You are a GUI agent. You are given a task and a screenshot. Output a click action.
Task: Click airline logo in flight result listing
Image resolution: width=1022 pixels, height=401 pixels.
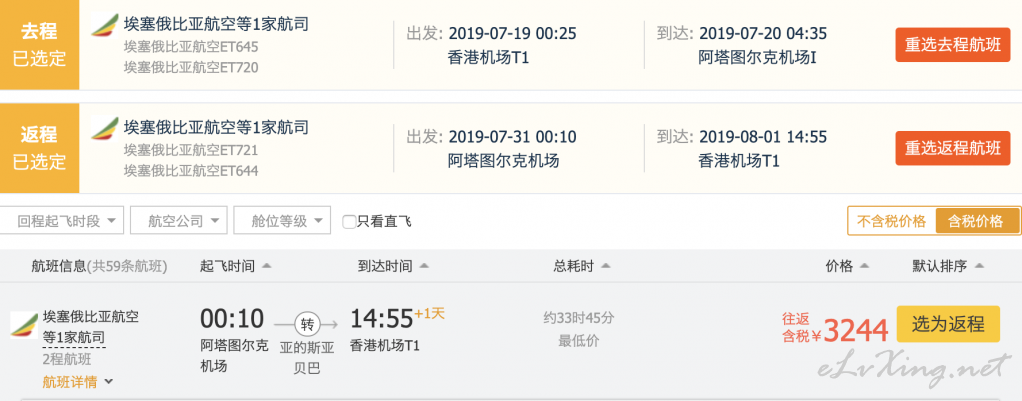click(x=24, y=324)
